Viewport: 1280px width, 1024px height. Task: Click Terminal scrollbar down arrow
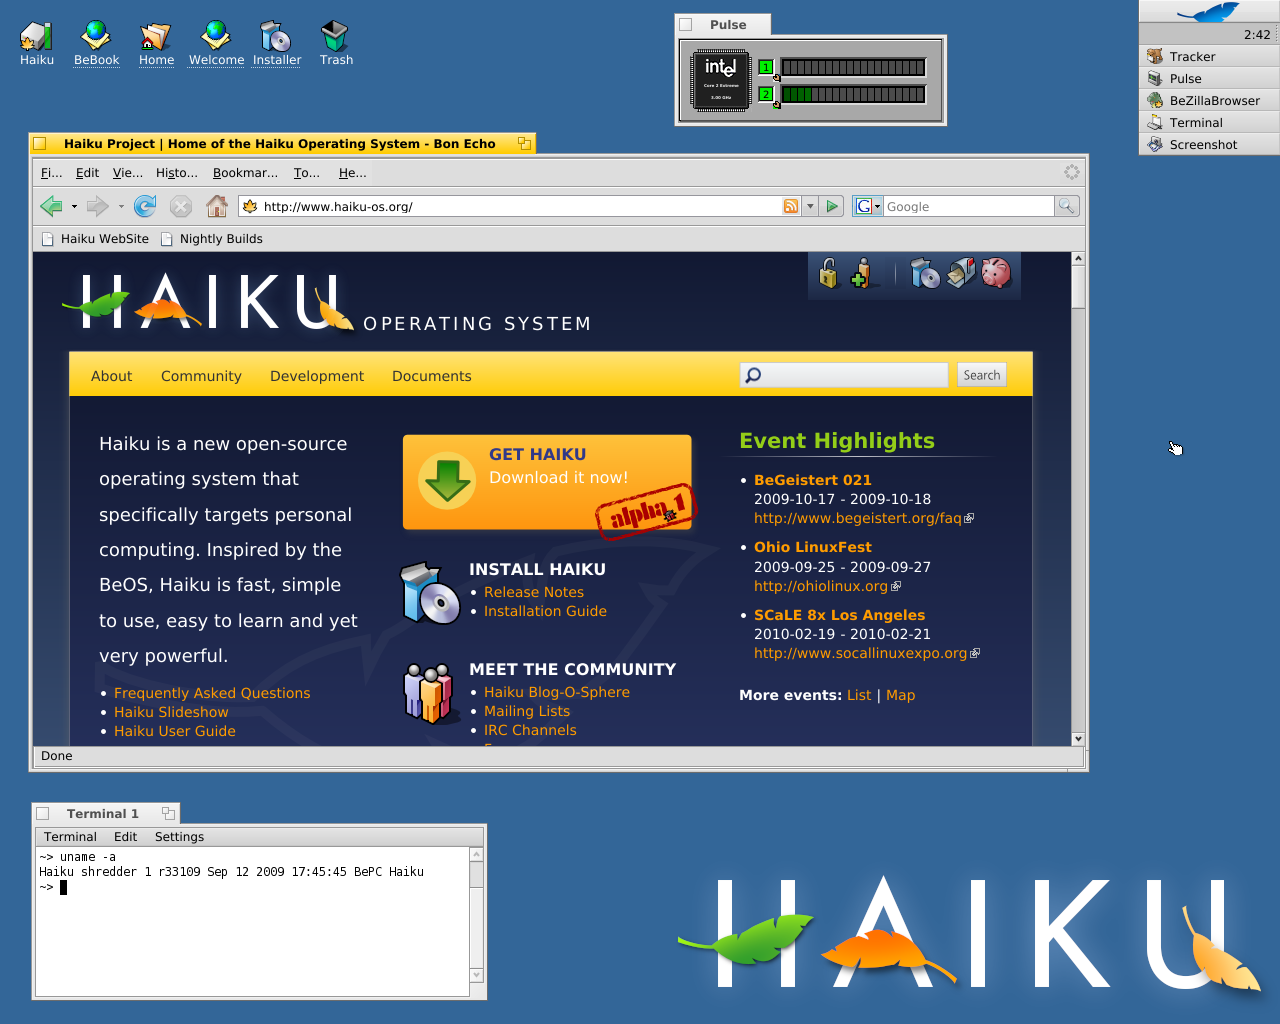[477, 975]
